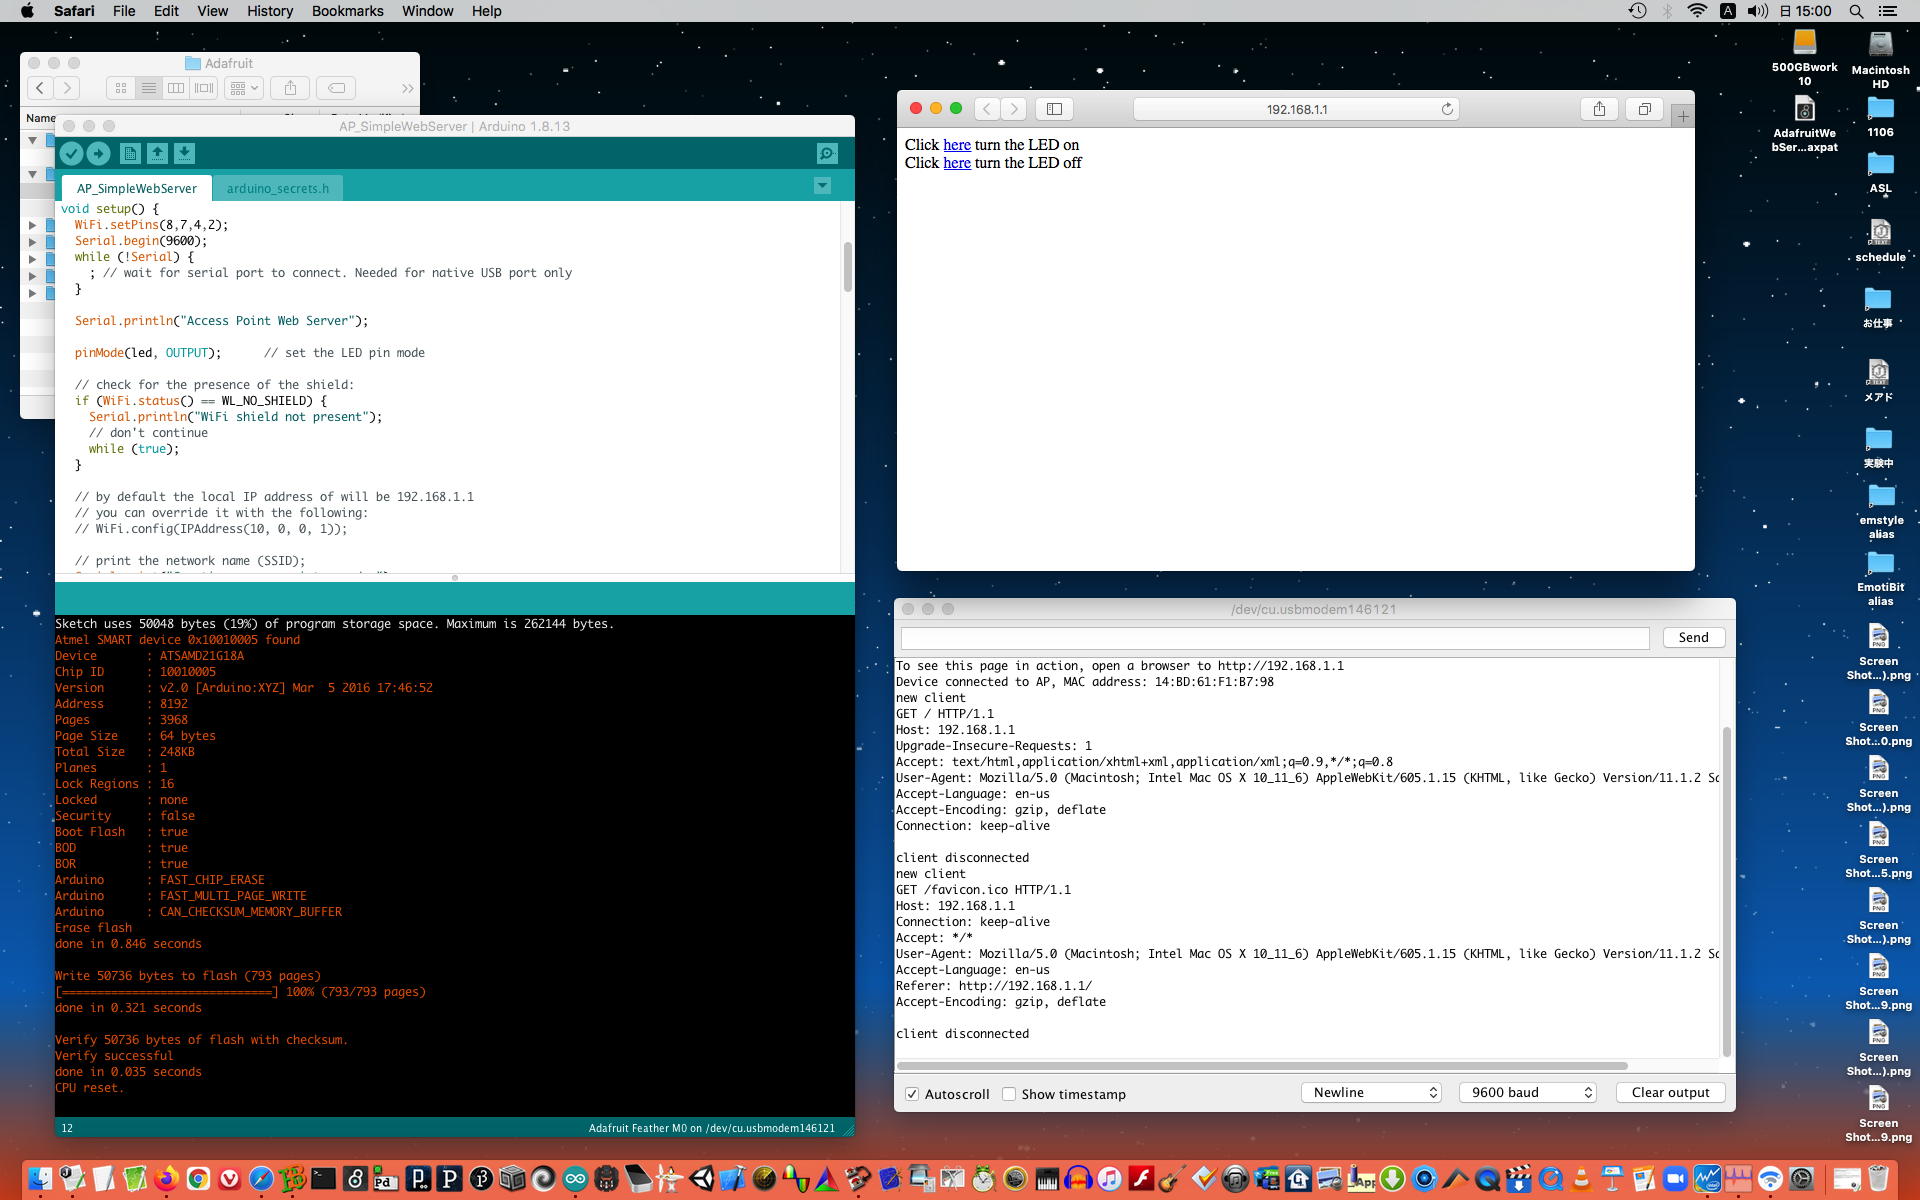Click the Save sketch down-arrow icon

click(x=184, y=153)
